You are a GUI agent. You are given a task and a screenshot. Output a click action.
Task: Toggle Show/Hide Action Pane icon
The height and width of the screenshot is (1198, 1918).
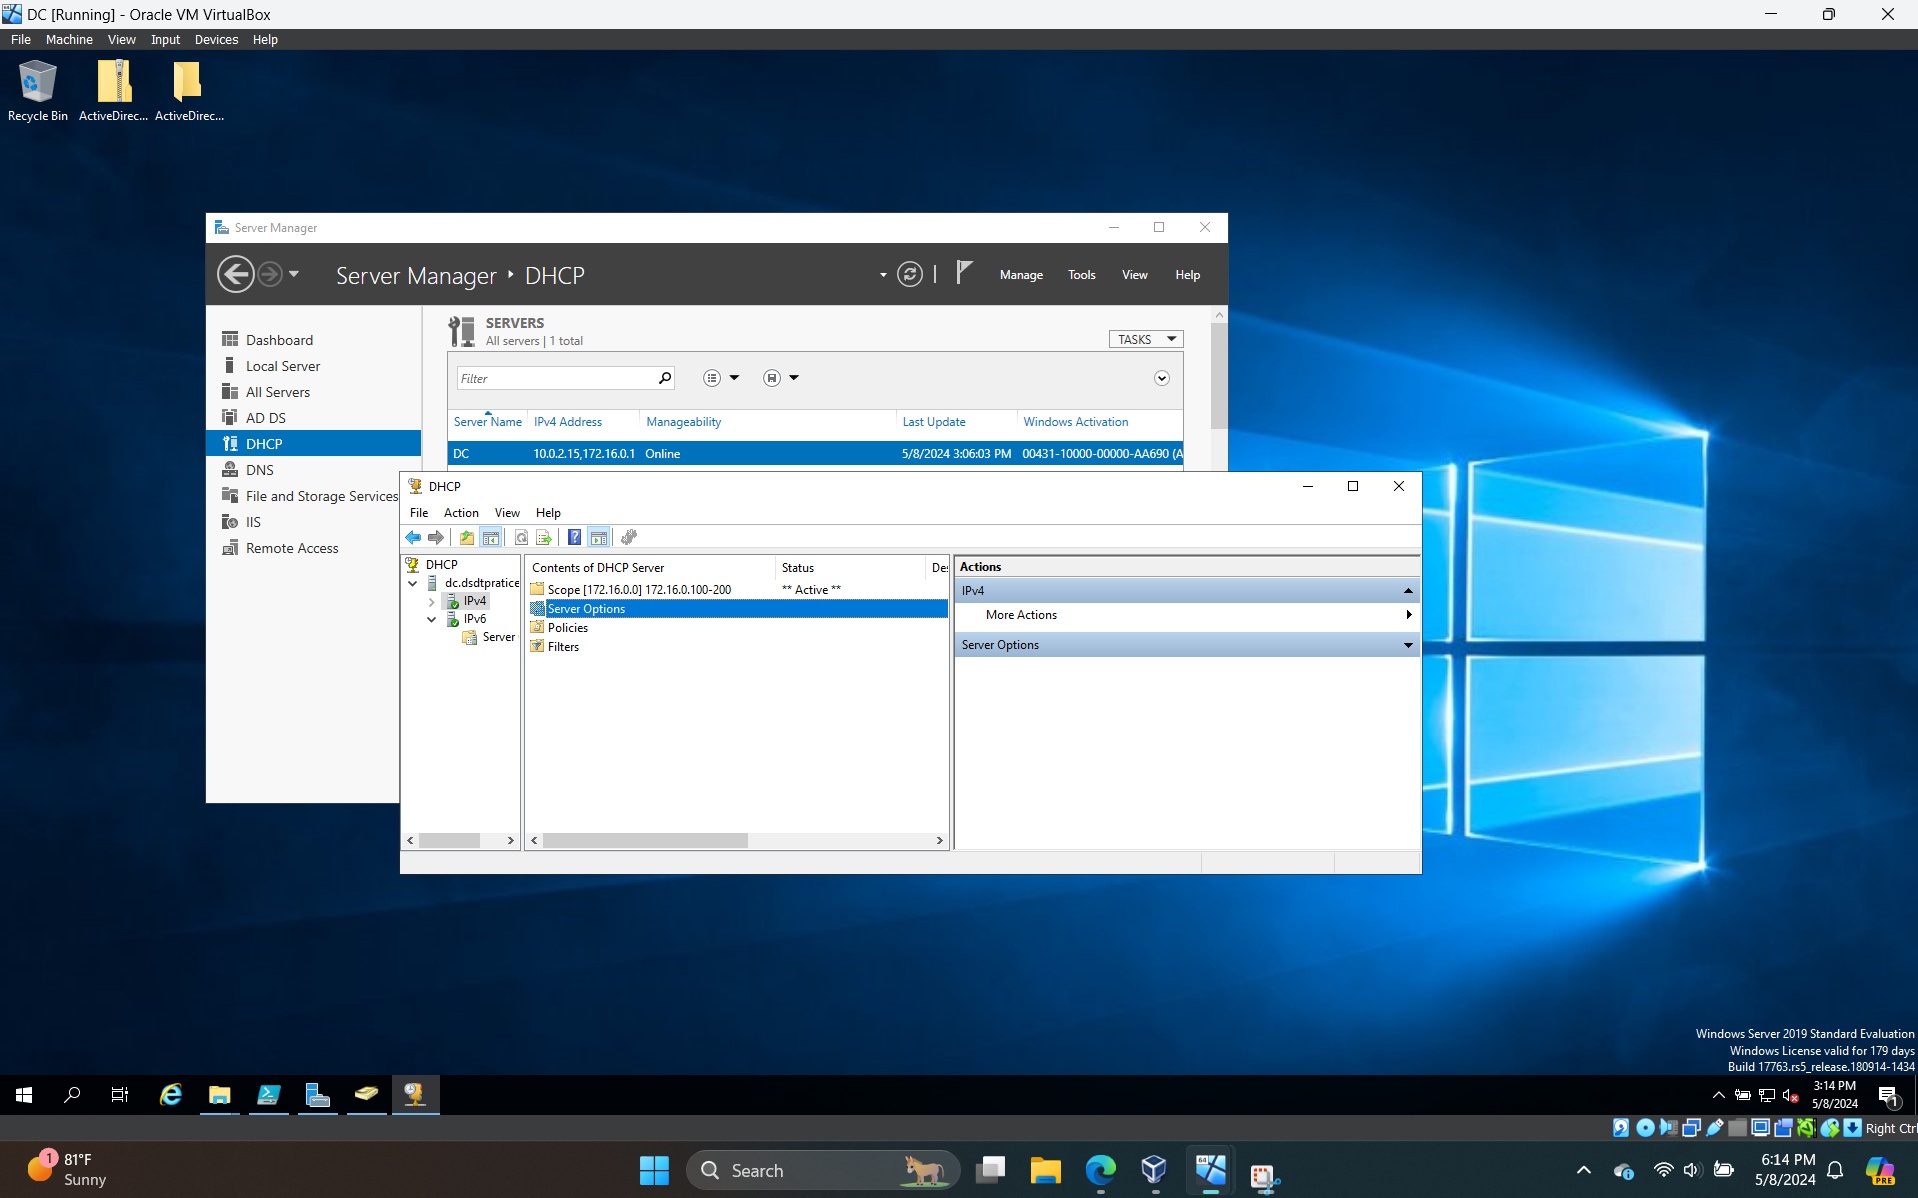tap(599, 538)
